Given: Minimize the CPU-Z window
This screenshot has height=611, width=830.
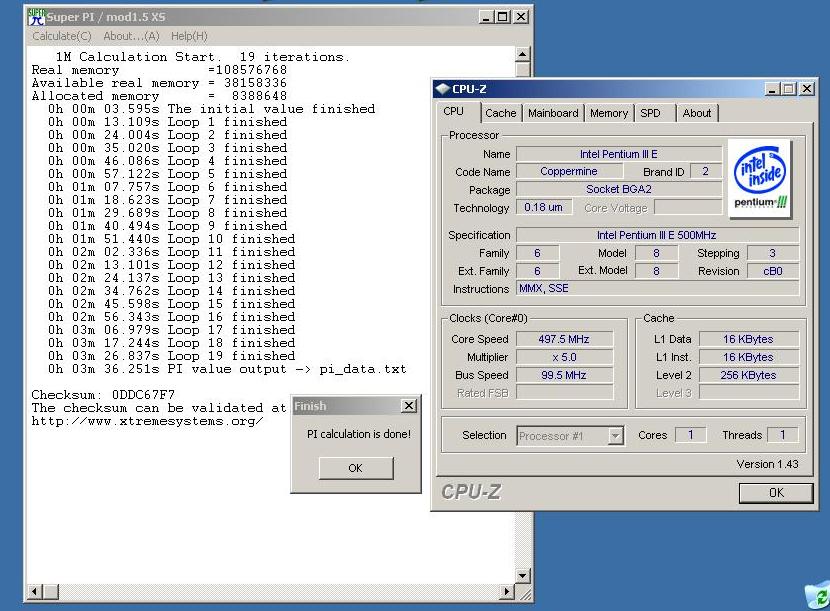Looking at the screenshot, I should 772,89.
